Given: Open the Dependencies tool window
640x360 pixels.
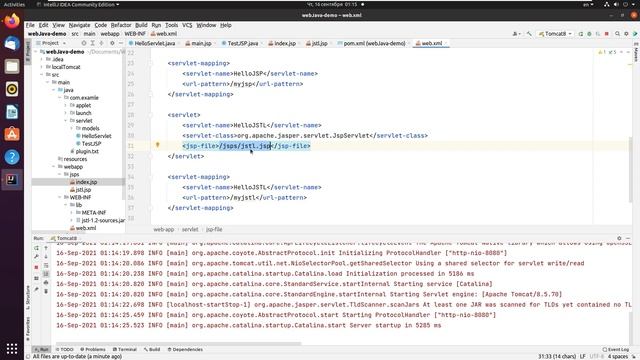Looking at the screenshot, I should 185,349.
